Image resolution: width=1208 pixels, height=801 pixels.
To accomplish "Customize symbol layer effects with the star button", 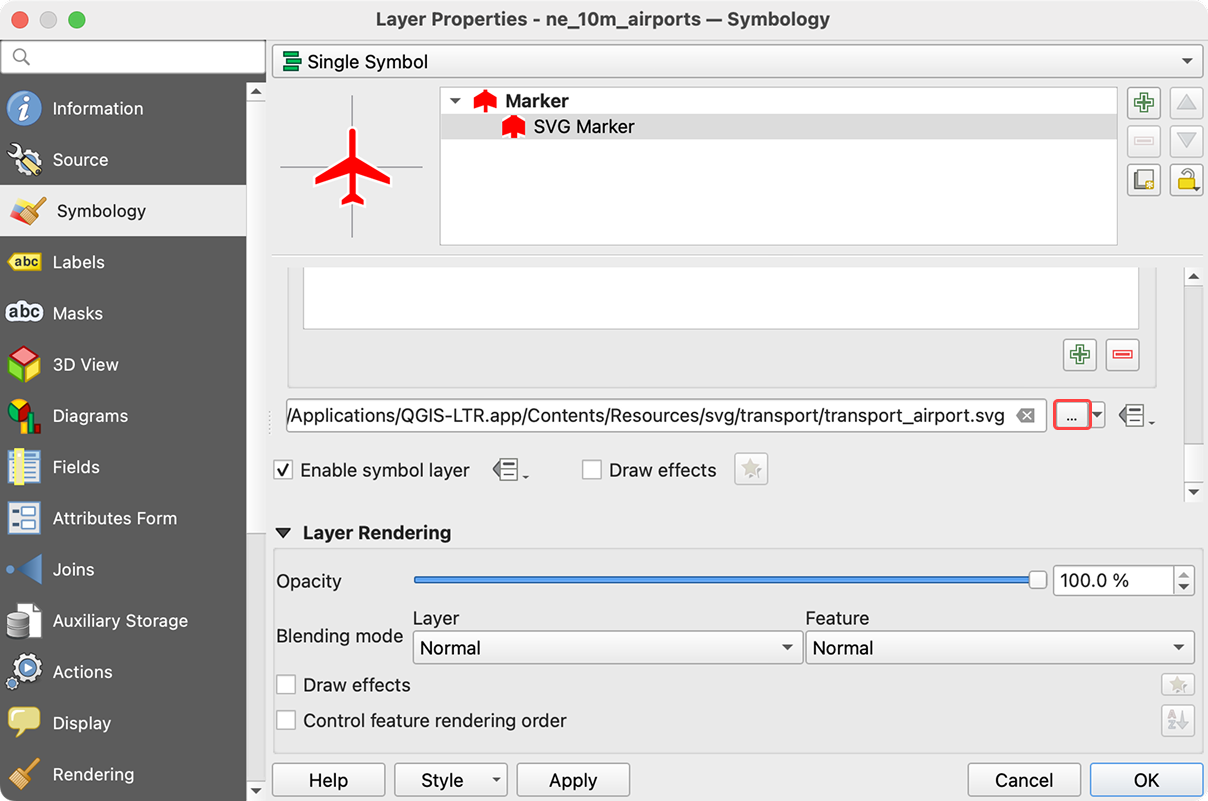I will pyautogui.click(x=751, y=469).
